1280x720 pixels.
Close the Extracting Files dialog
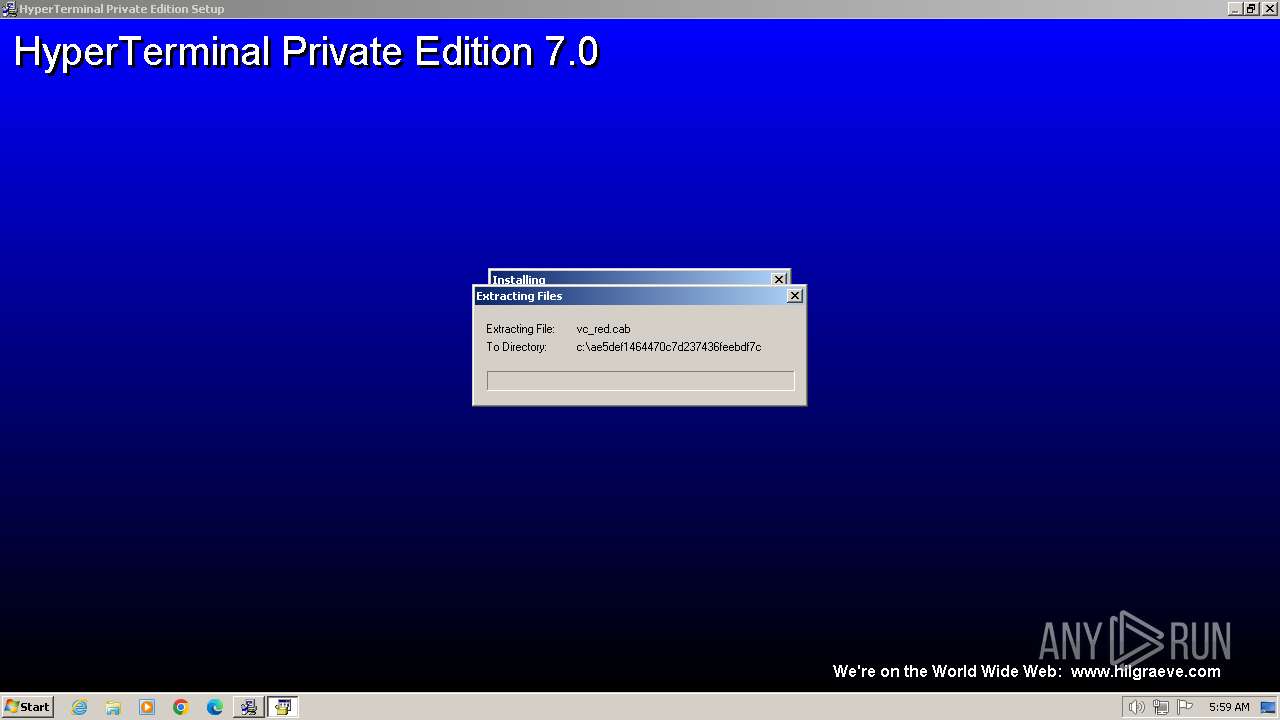click(795, 296)
